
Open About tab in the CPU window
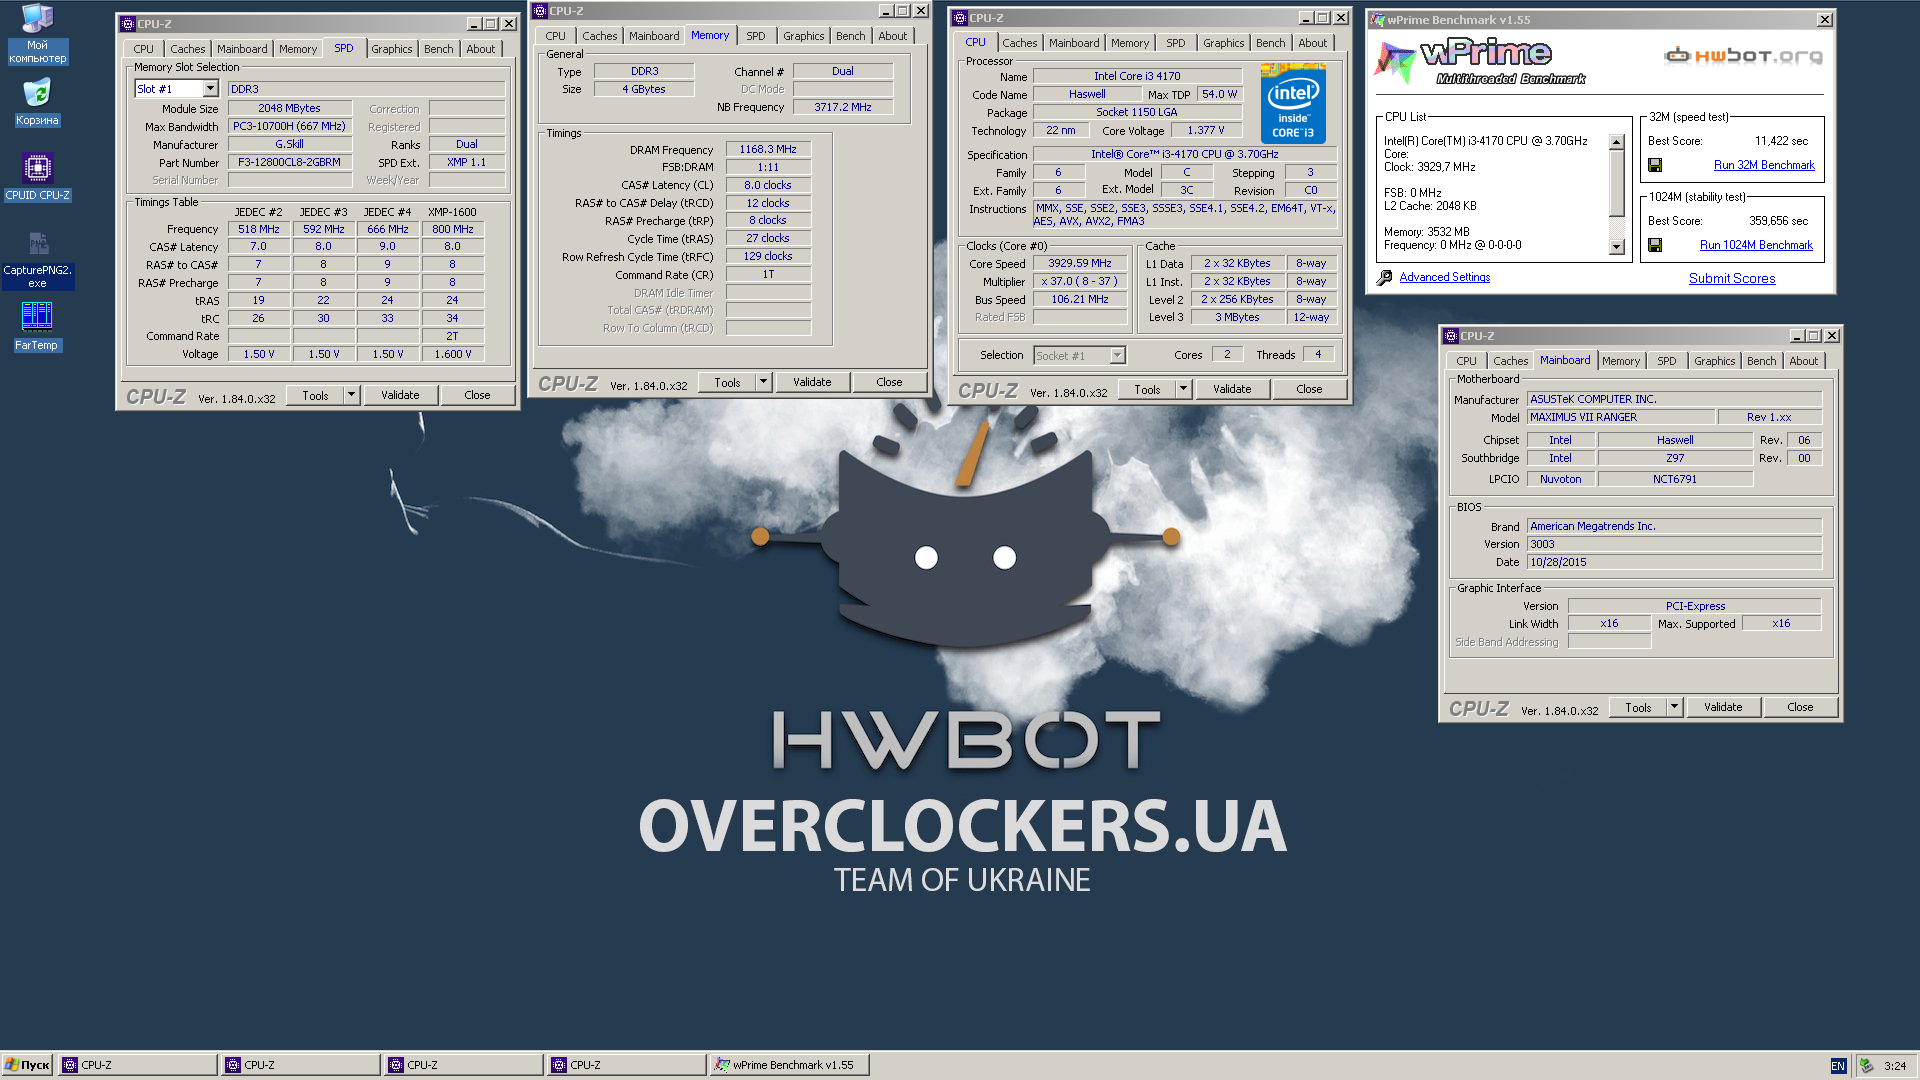click(1313, 43)
